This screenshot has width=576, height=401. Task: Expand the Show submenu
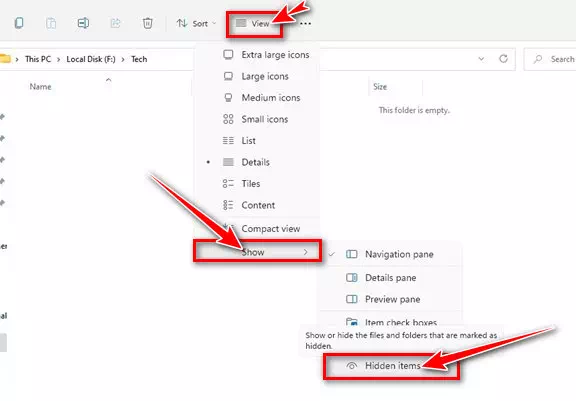tap(258, 252)
